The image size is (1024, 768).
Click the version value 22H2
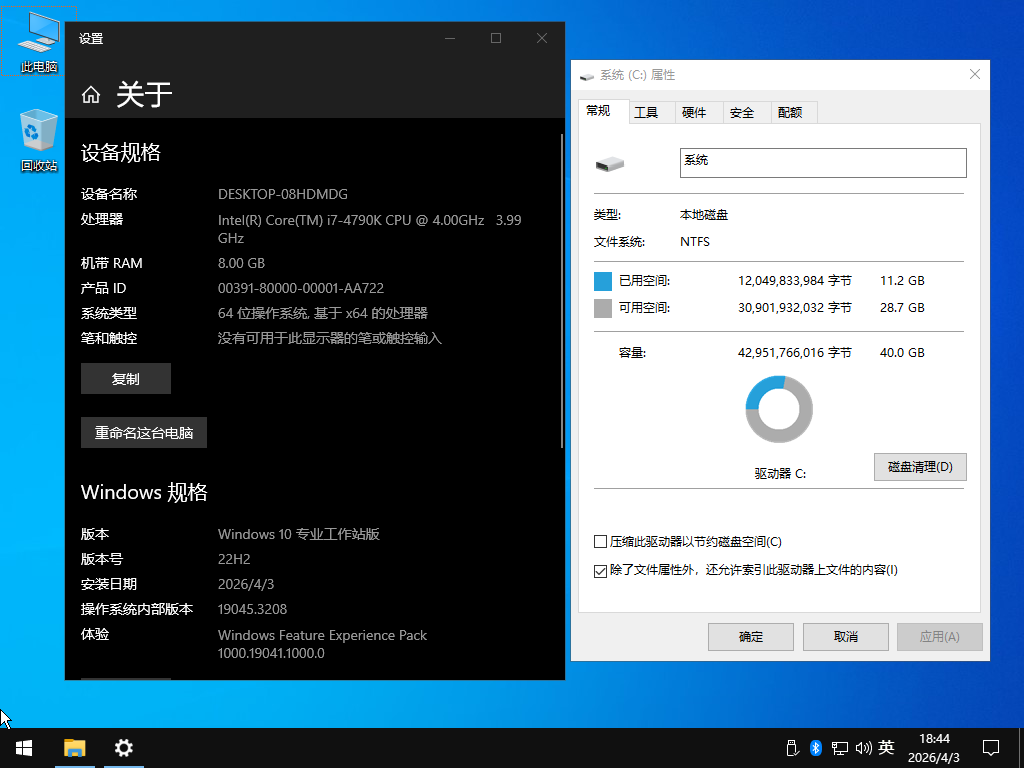point(234,559)
